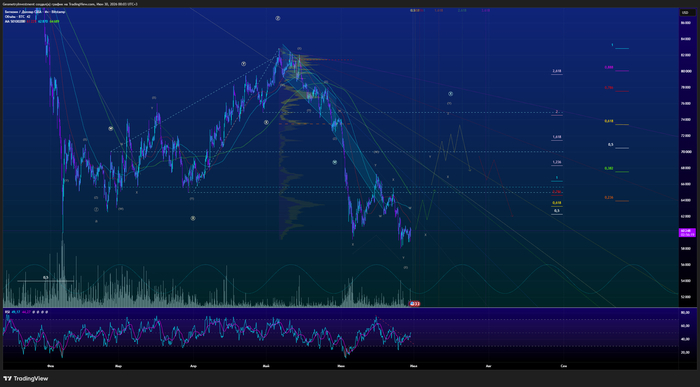The width and height of the screenshot is (700, 387).
Task: Click the Bitcoin / US Dollar symbol title
Action: (x=35, y=12)
